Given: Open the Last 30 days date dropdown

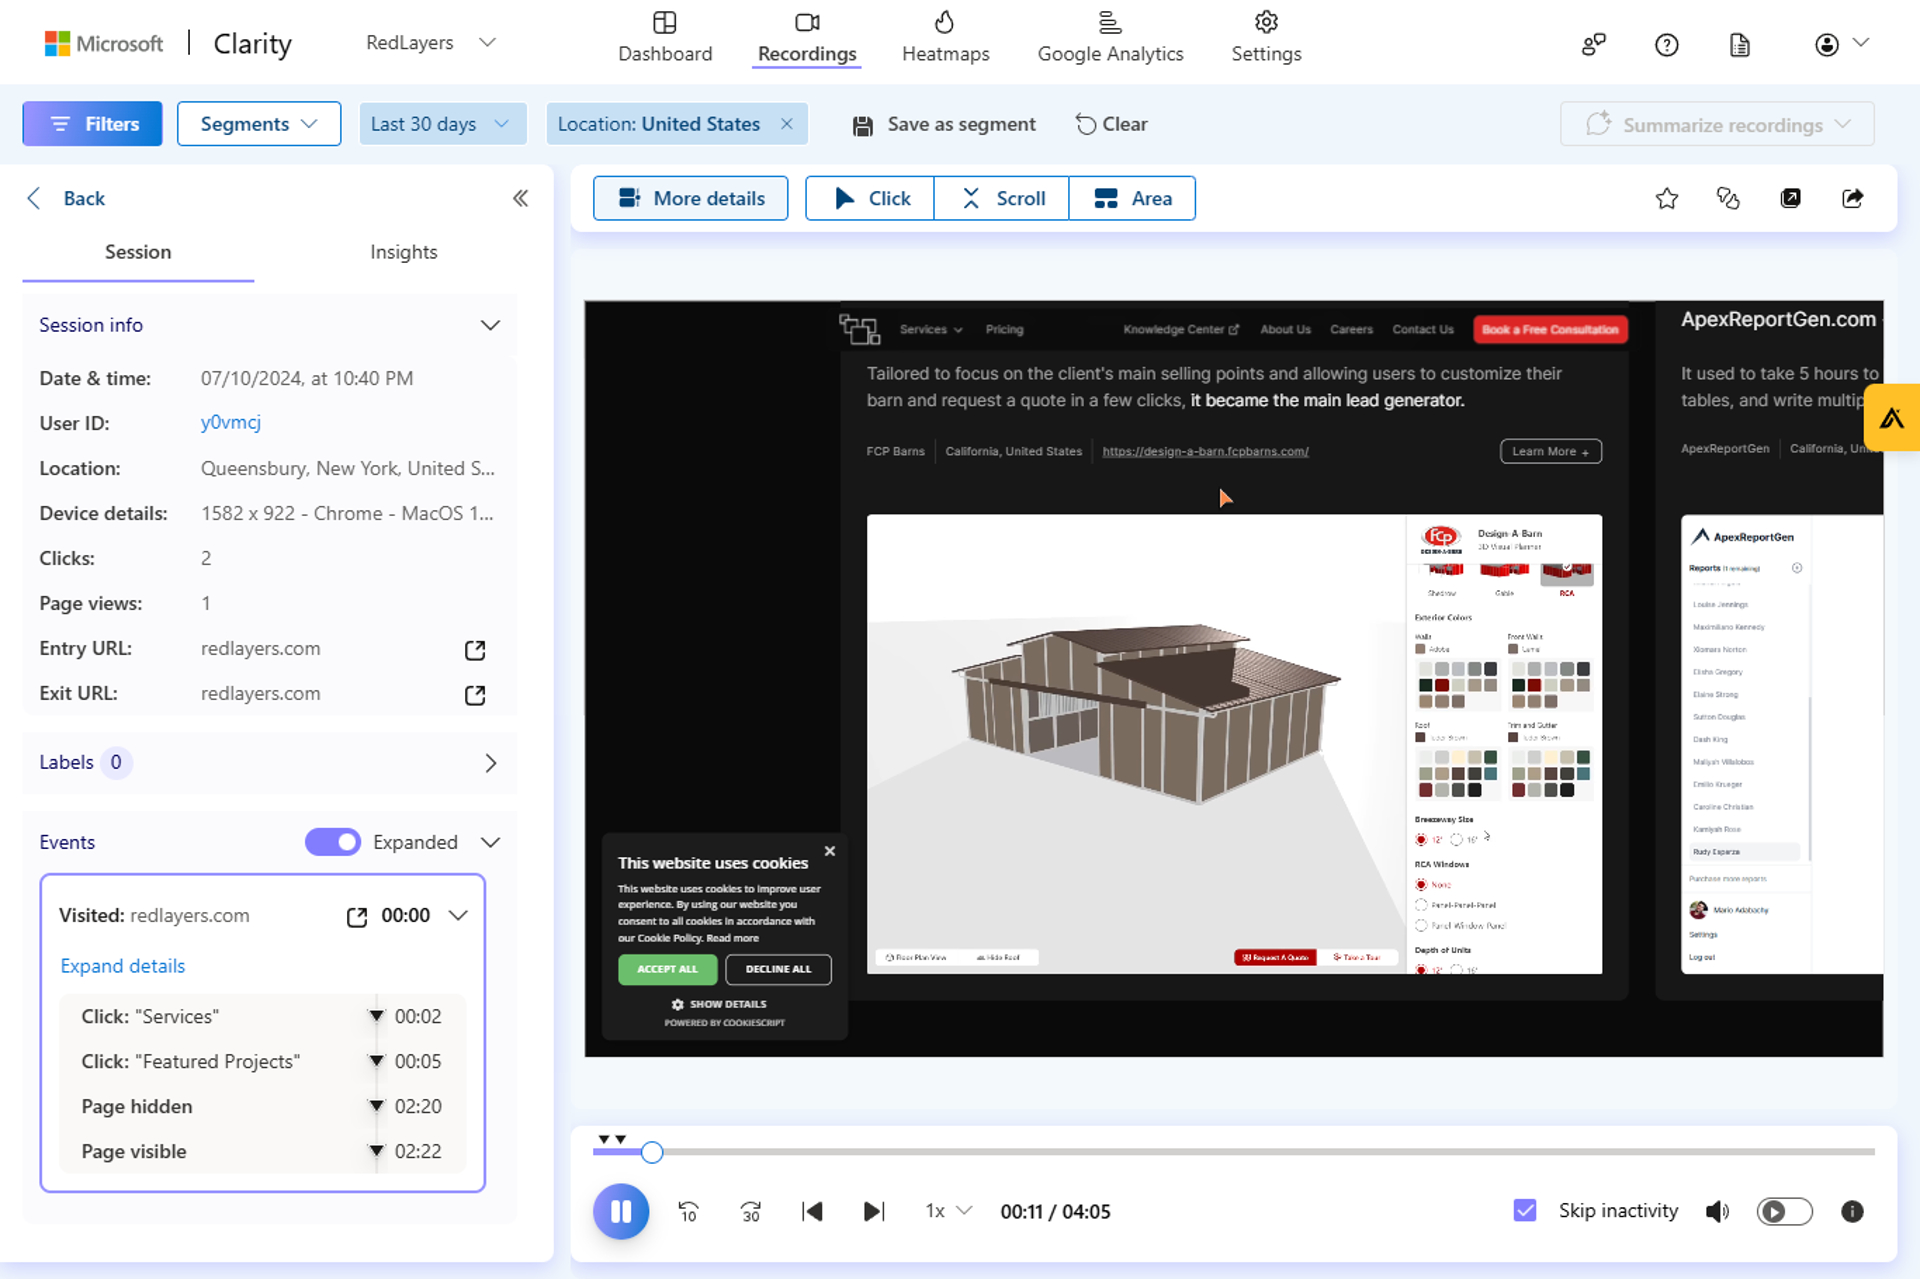Looking at the screenshot, I should (x=442, y=124).
